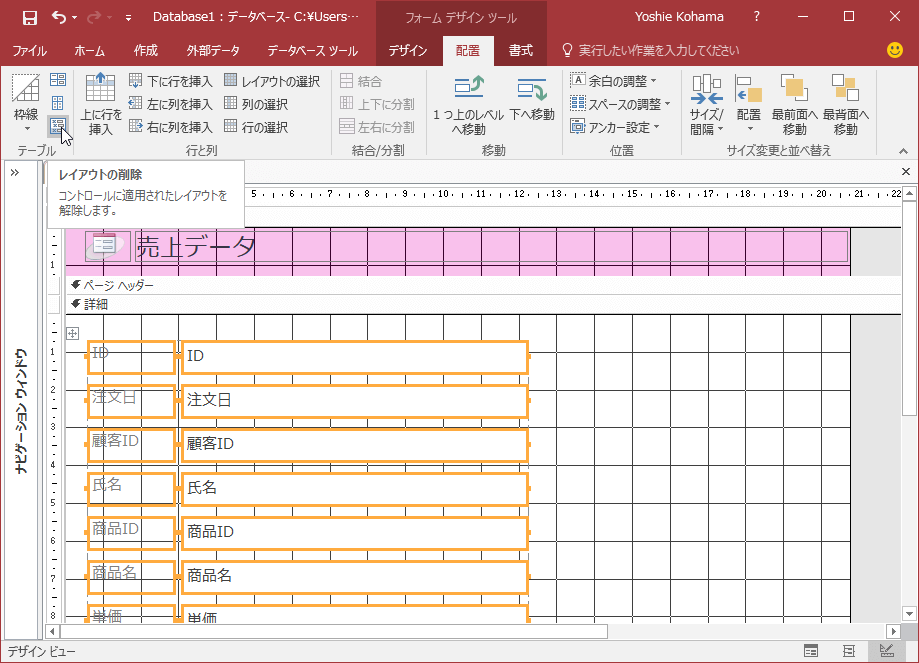919x663 pixels.
Task: Click the 枠線 (Gridlines) tool
Action: point(25,96)
